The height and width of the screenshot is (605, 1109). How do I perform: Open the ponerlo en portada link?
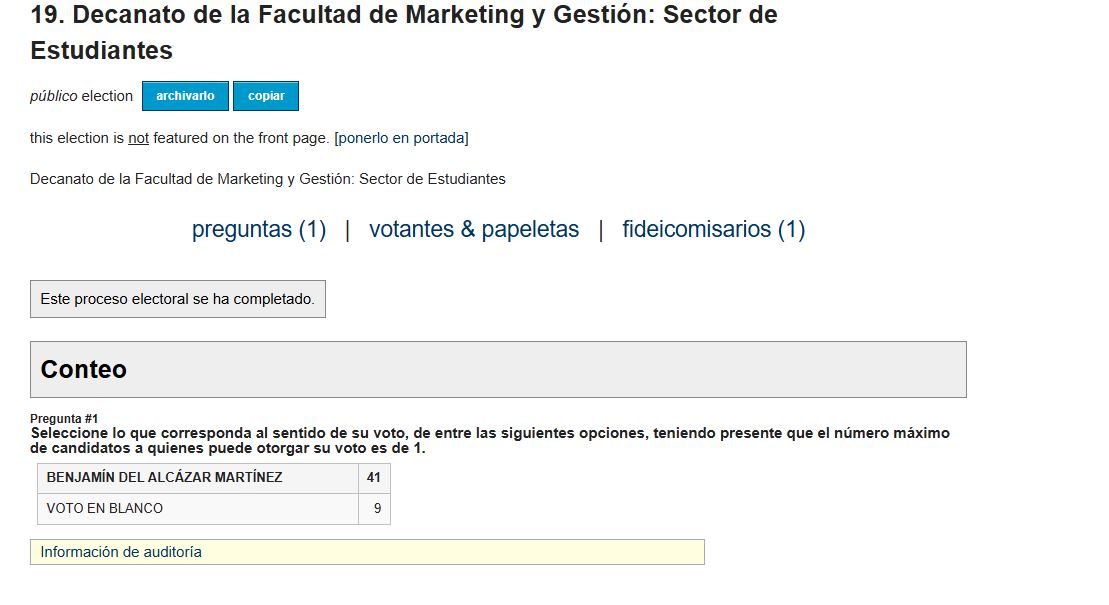coord(401,138)
